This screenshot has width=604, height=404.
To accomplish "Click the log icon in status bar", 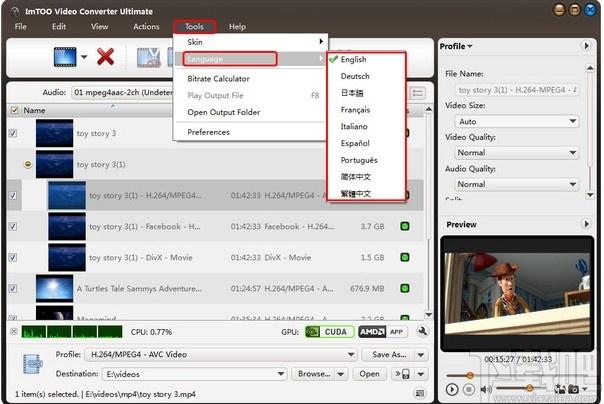I will click(420, 393).
